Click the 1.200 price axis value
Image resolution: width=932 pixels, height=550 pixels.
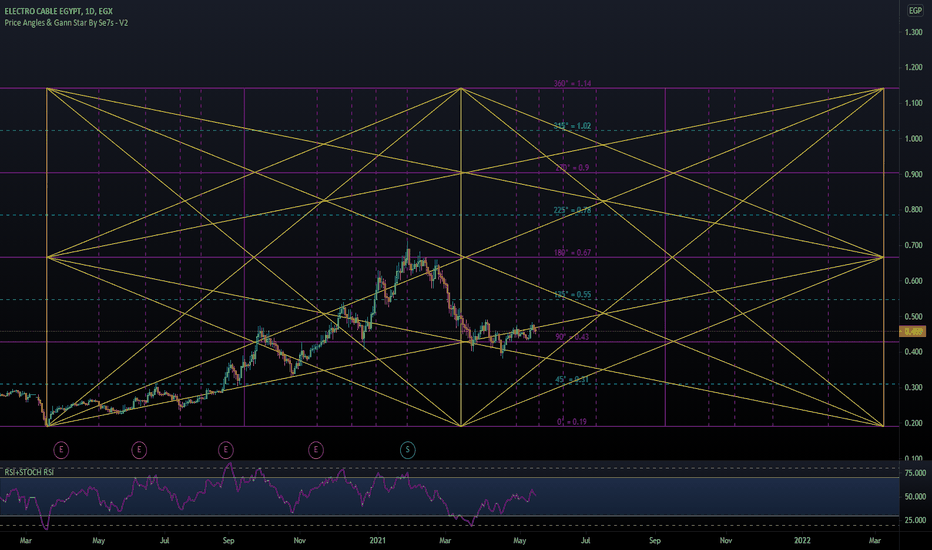pos(914,68)
